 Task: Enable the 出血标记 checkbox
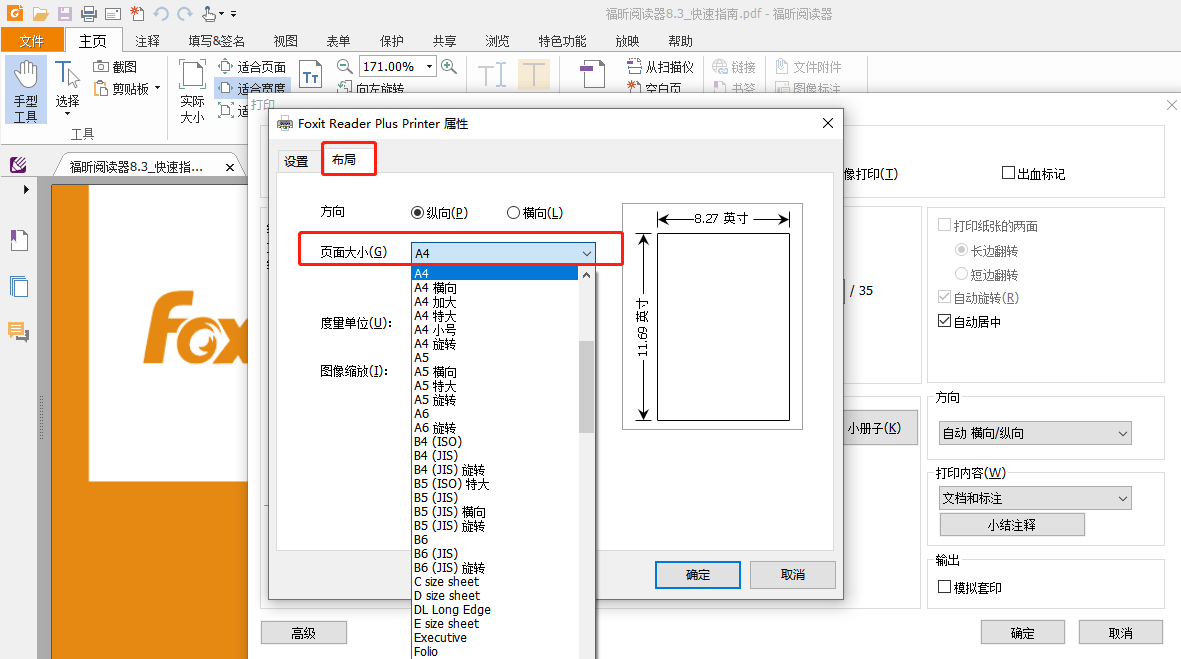1008,174
